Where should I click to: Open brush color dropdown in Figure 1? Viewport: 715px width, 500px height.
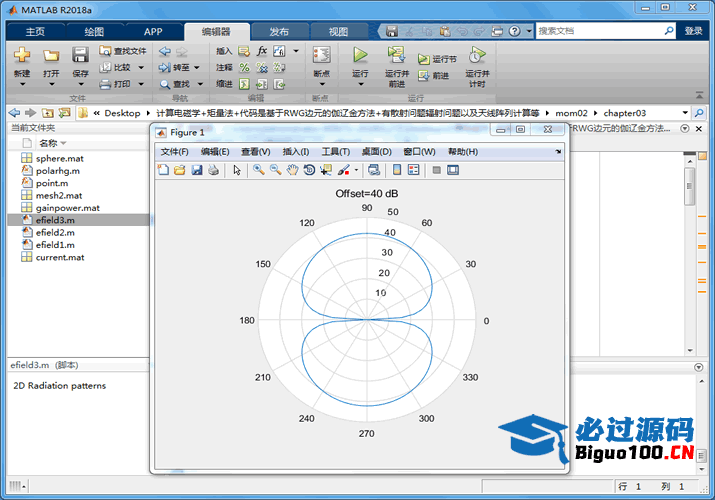[x=356, y=170]
